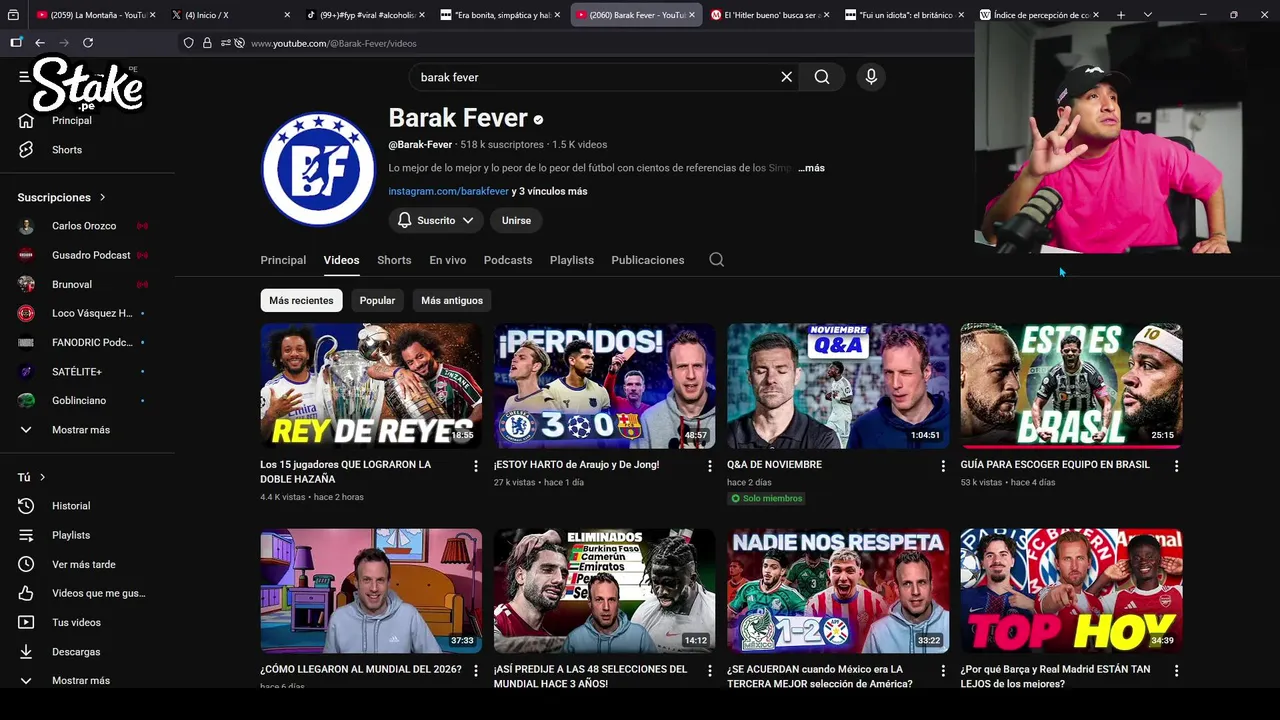Open the Podcasts channel tab
The width and height of the screenshot is (1280, 720).
point(508,260)
